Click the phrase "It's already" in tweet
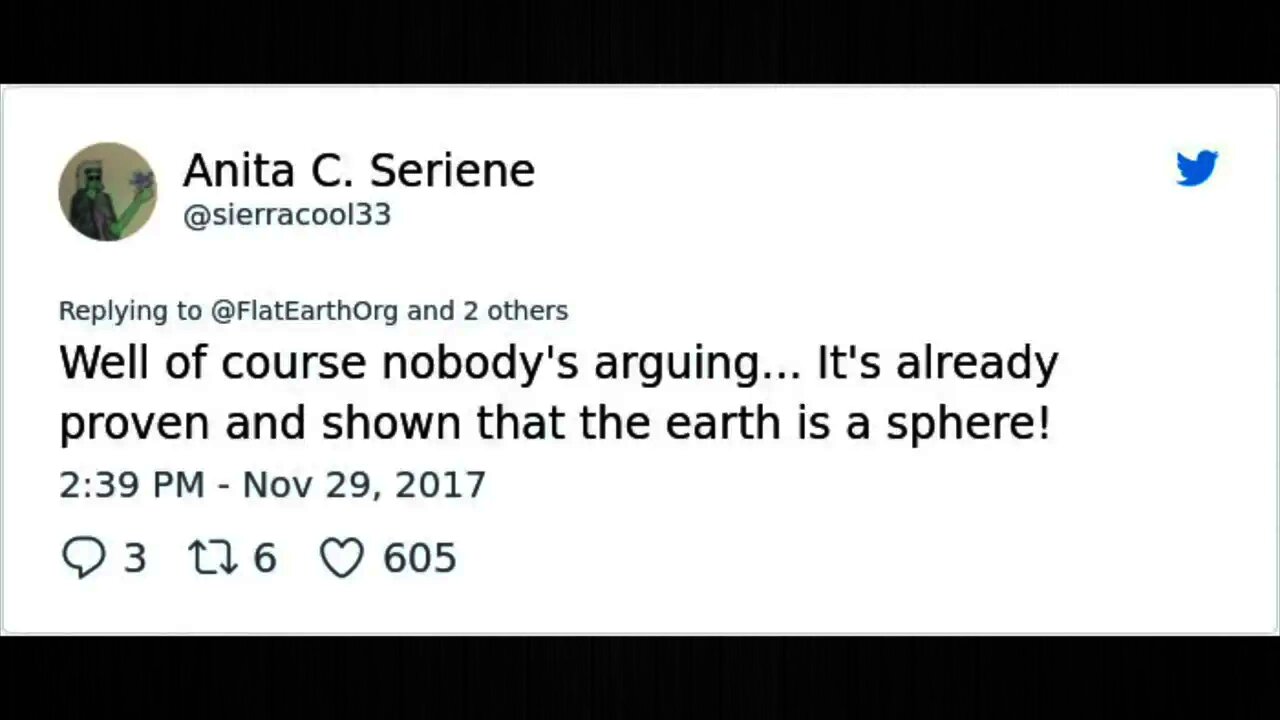The width and height of the screenshot is (1280, 720). [x=938, y=363]
